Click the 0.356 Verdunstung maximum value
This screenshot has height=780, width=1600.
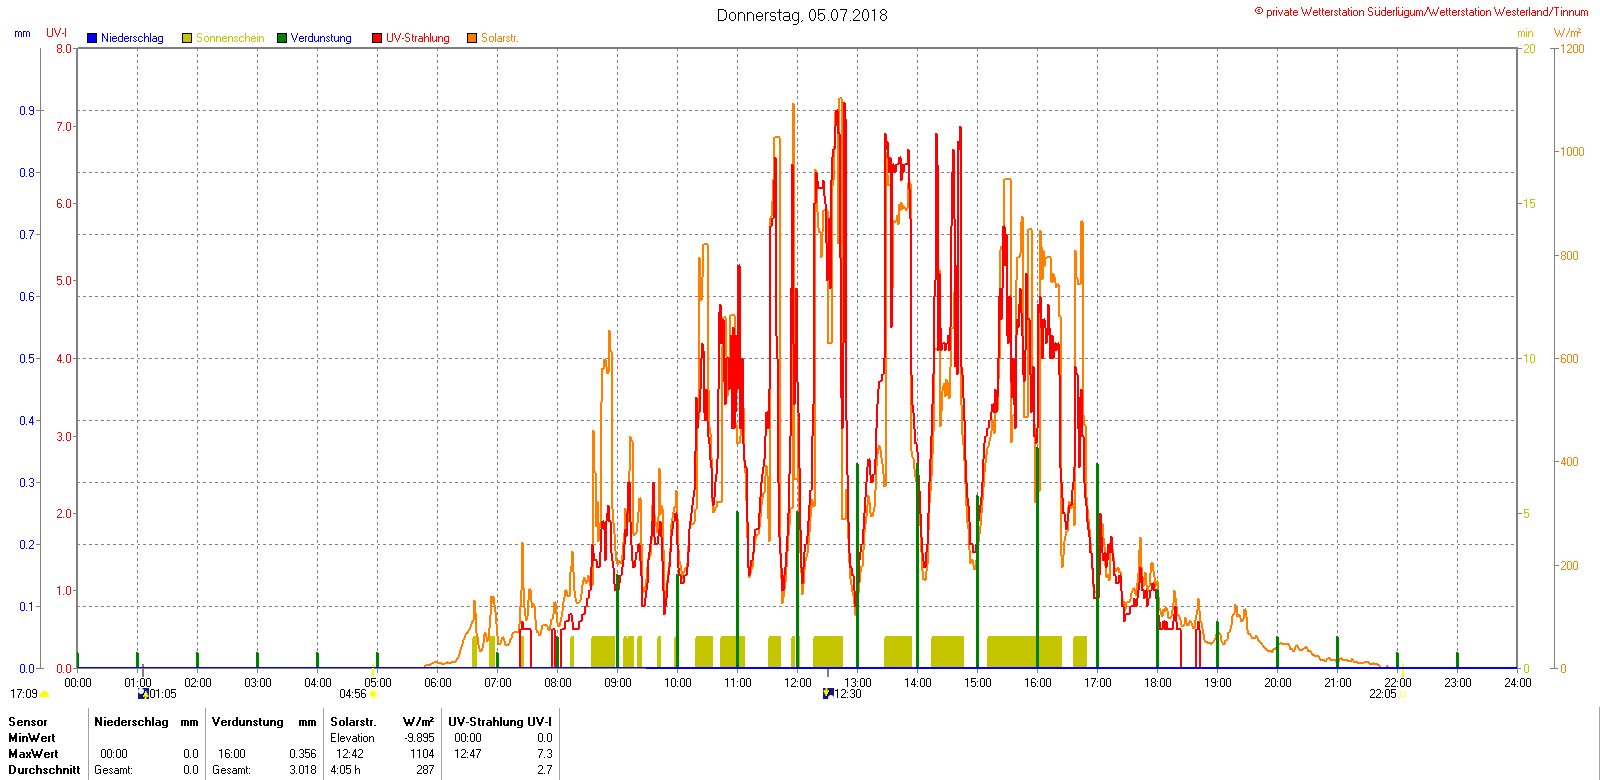click(303, 754)
